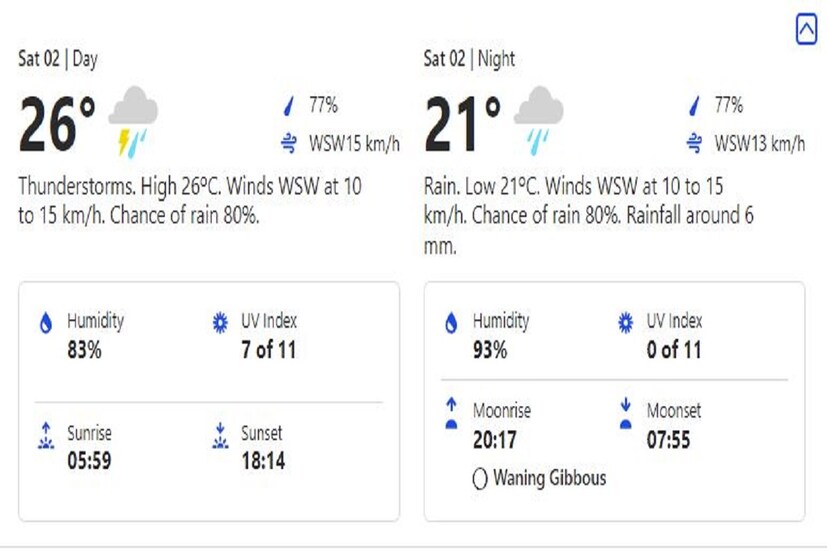Click the 26° daytime high temperature
827x551 pixels.
57,125
